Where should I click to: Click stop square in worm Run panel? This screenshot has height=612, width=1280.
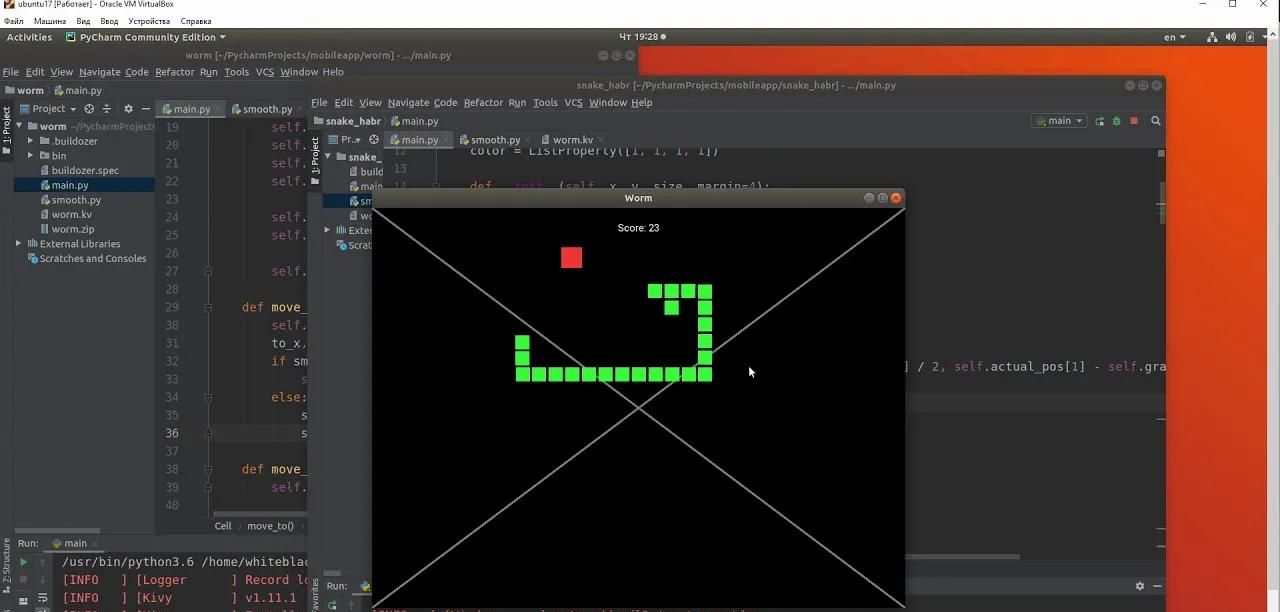click(24, 579)
